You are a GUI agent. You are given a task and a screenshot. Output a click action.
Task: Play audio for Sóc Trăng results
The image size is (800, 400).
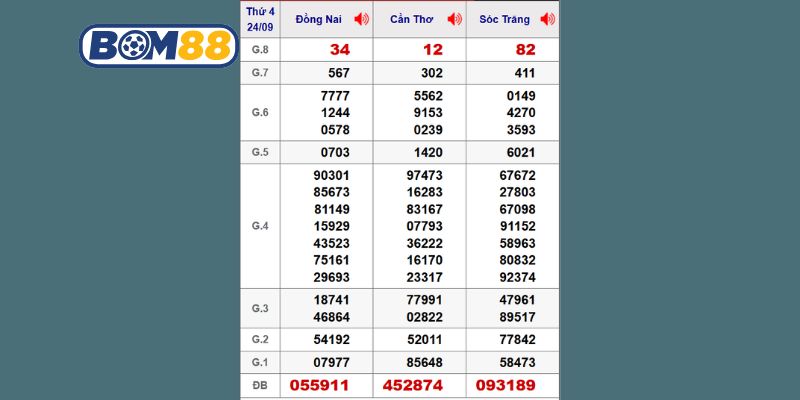tap(547, 19)
